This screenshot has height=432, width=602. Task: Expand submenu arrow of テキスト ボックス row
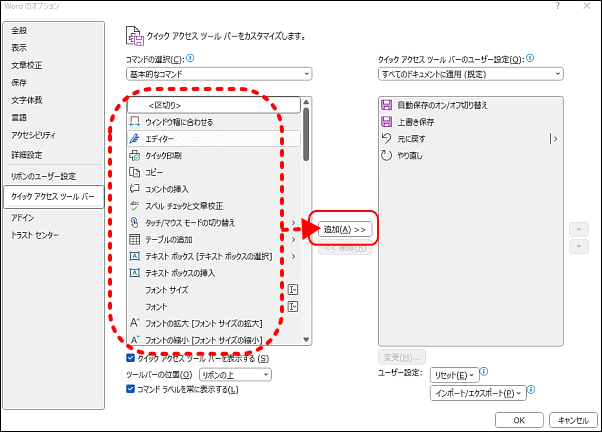[293, 256]
